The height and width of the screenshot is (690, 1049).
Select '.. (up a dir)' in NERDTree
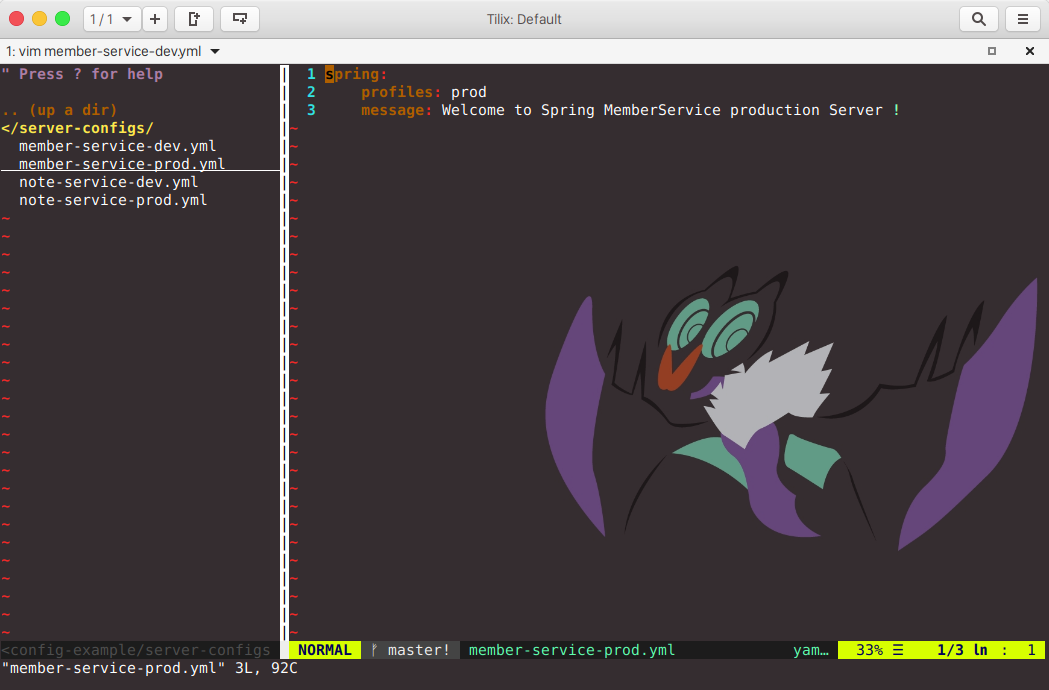click(x=59, y=110)
